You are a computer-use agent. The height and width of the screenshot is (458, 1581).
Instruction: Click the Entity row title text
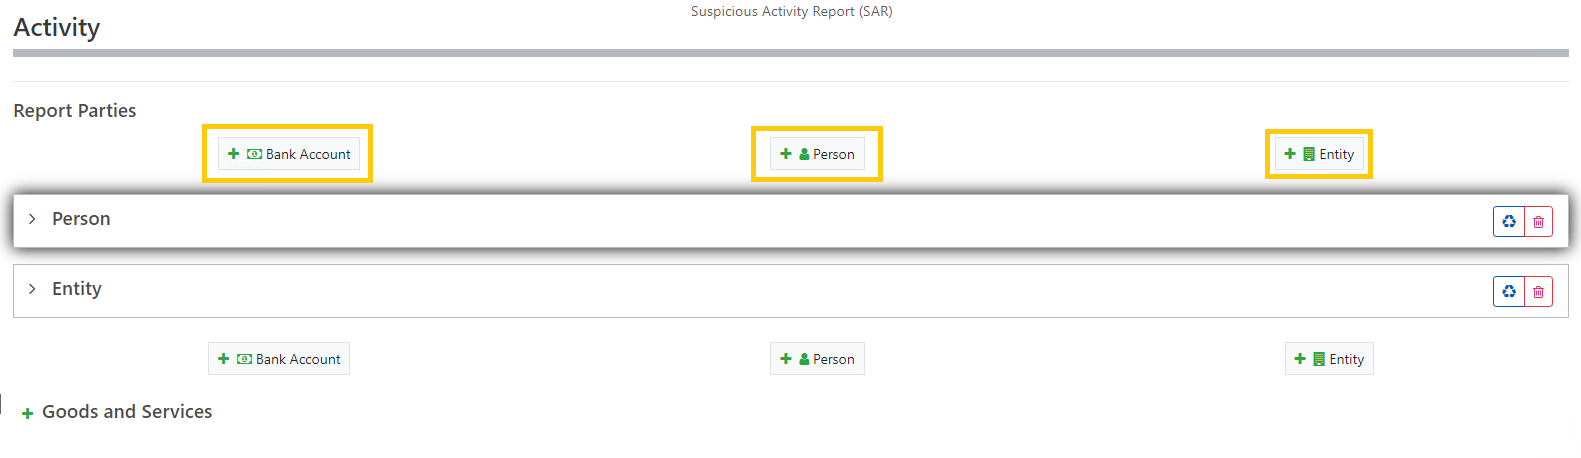coord(77,289)
